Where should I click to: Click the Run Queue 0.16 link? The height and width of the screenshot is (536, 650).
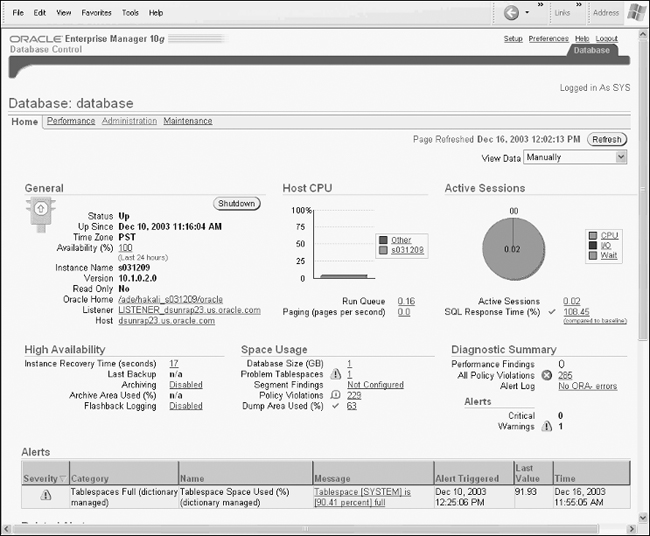click(406, 301)
